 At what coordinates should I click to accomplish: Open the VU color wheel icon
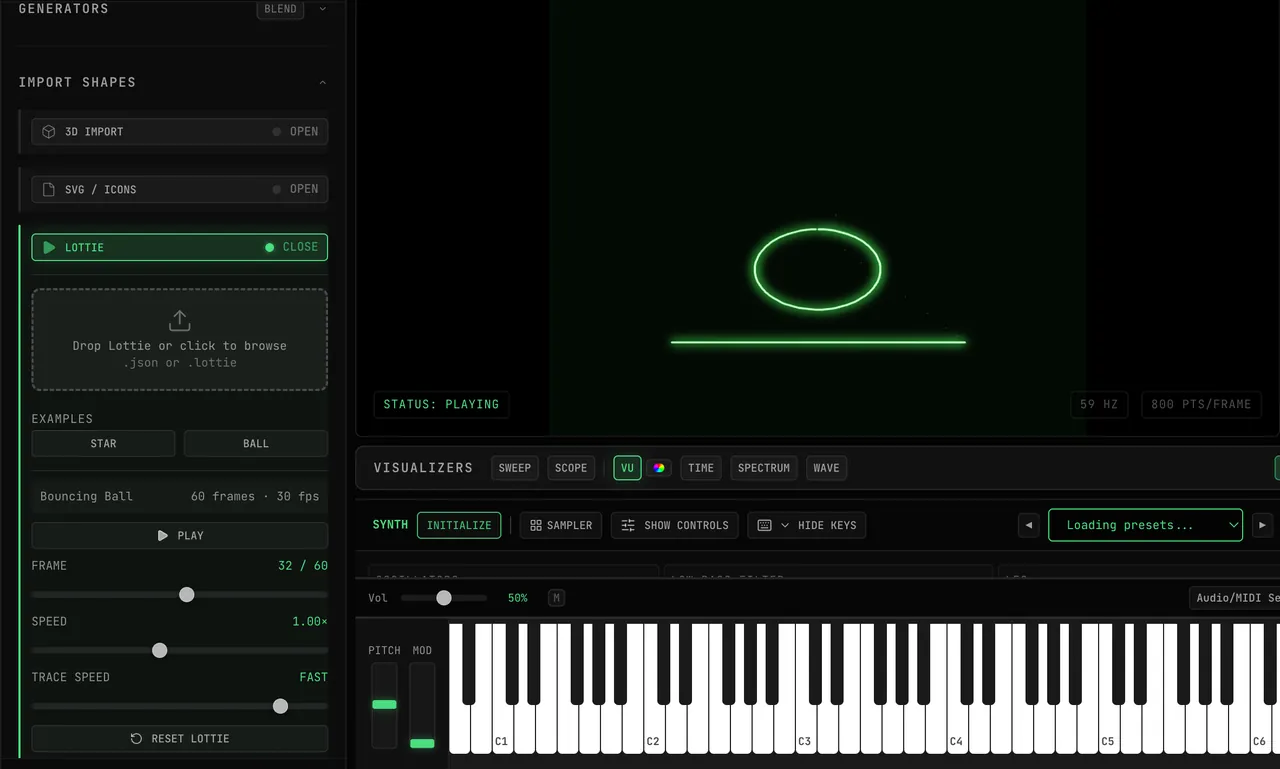pyautogui.click(x=659, y=468)
